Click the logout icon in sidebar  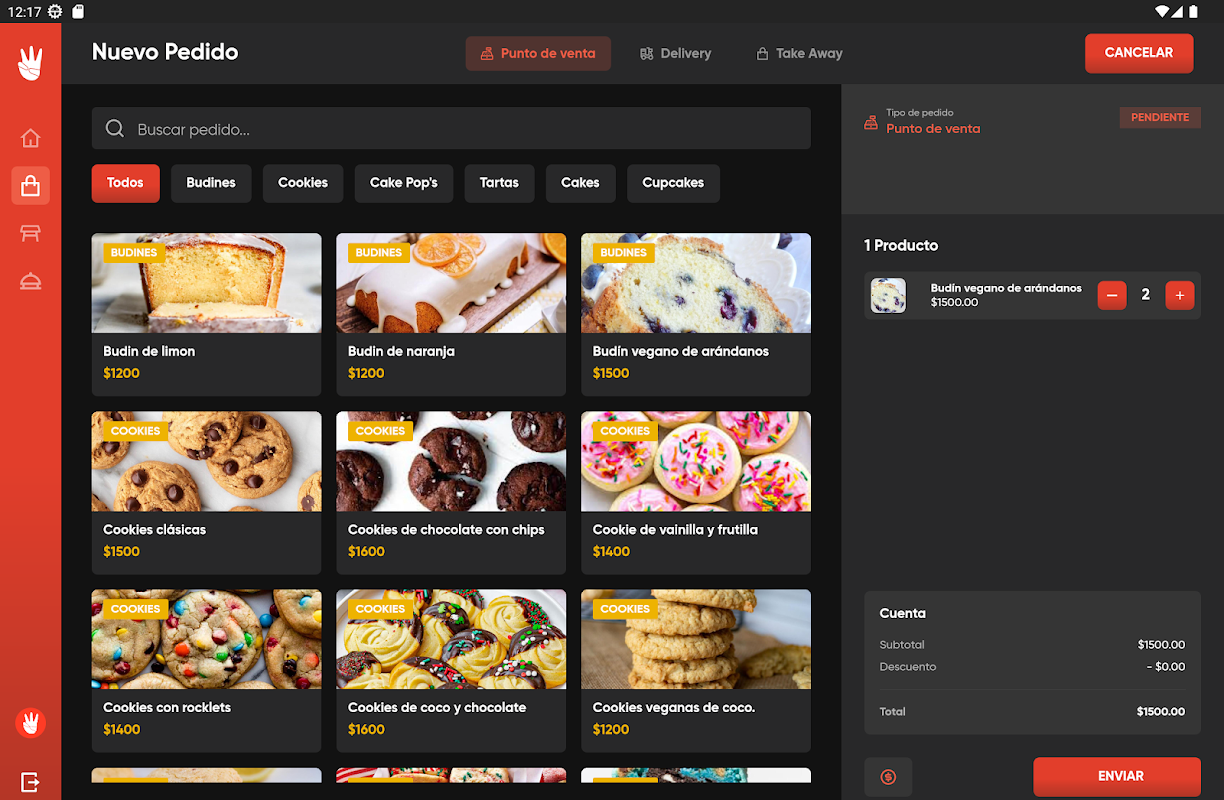click(x=30, y=781)
